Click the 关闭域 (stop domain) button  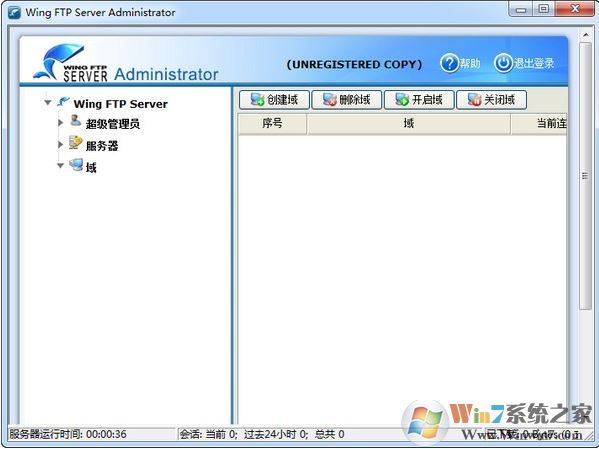(x=491, y=100)
